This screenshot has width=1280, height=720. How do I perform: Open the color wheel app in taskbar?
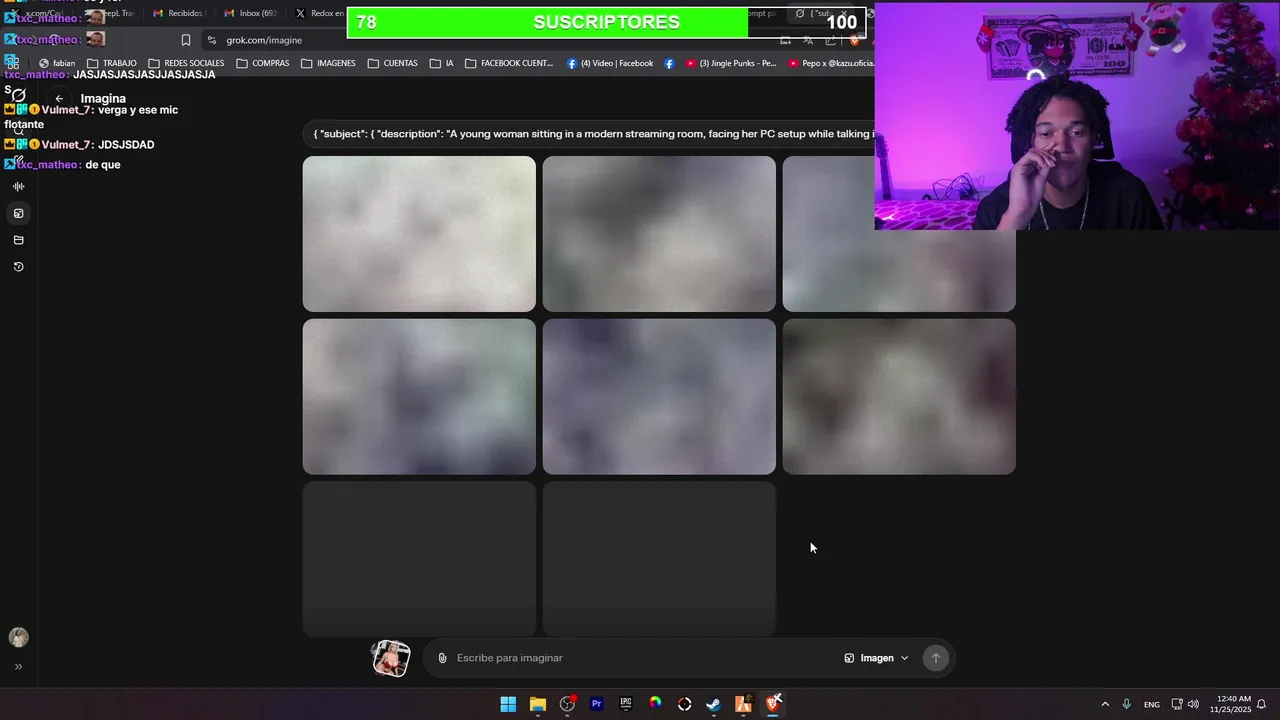coord(655,704)
